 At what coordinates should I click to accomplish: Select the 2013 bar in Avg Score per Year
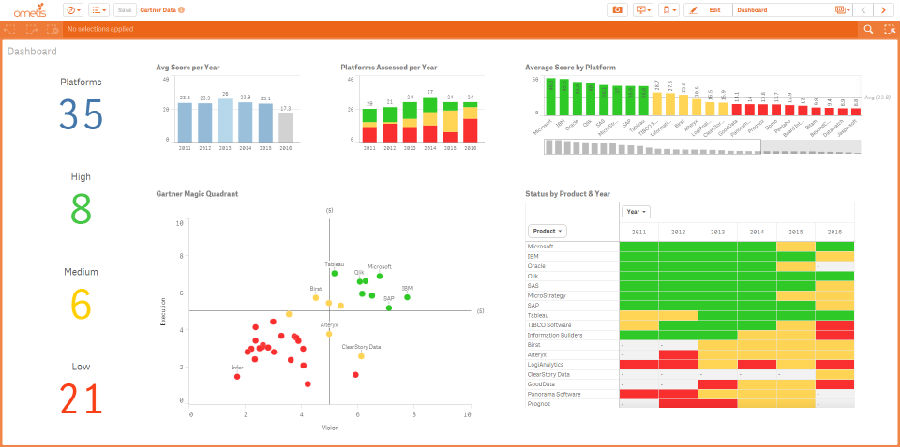(227, 120)
